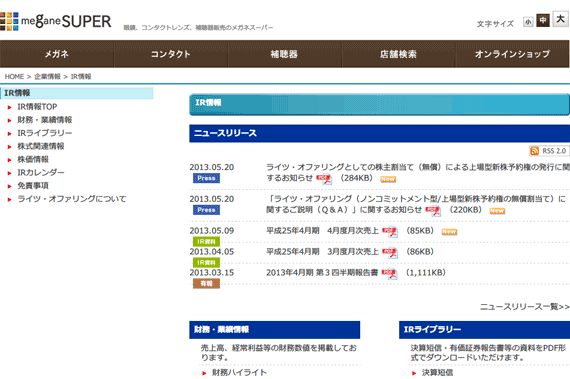This screenshot has width=570, height=379.
Task: Open the PDF icon for 1,111KB document
Action: pos(390,274)
